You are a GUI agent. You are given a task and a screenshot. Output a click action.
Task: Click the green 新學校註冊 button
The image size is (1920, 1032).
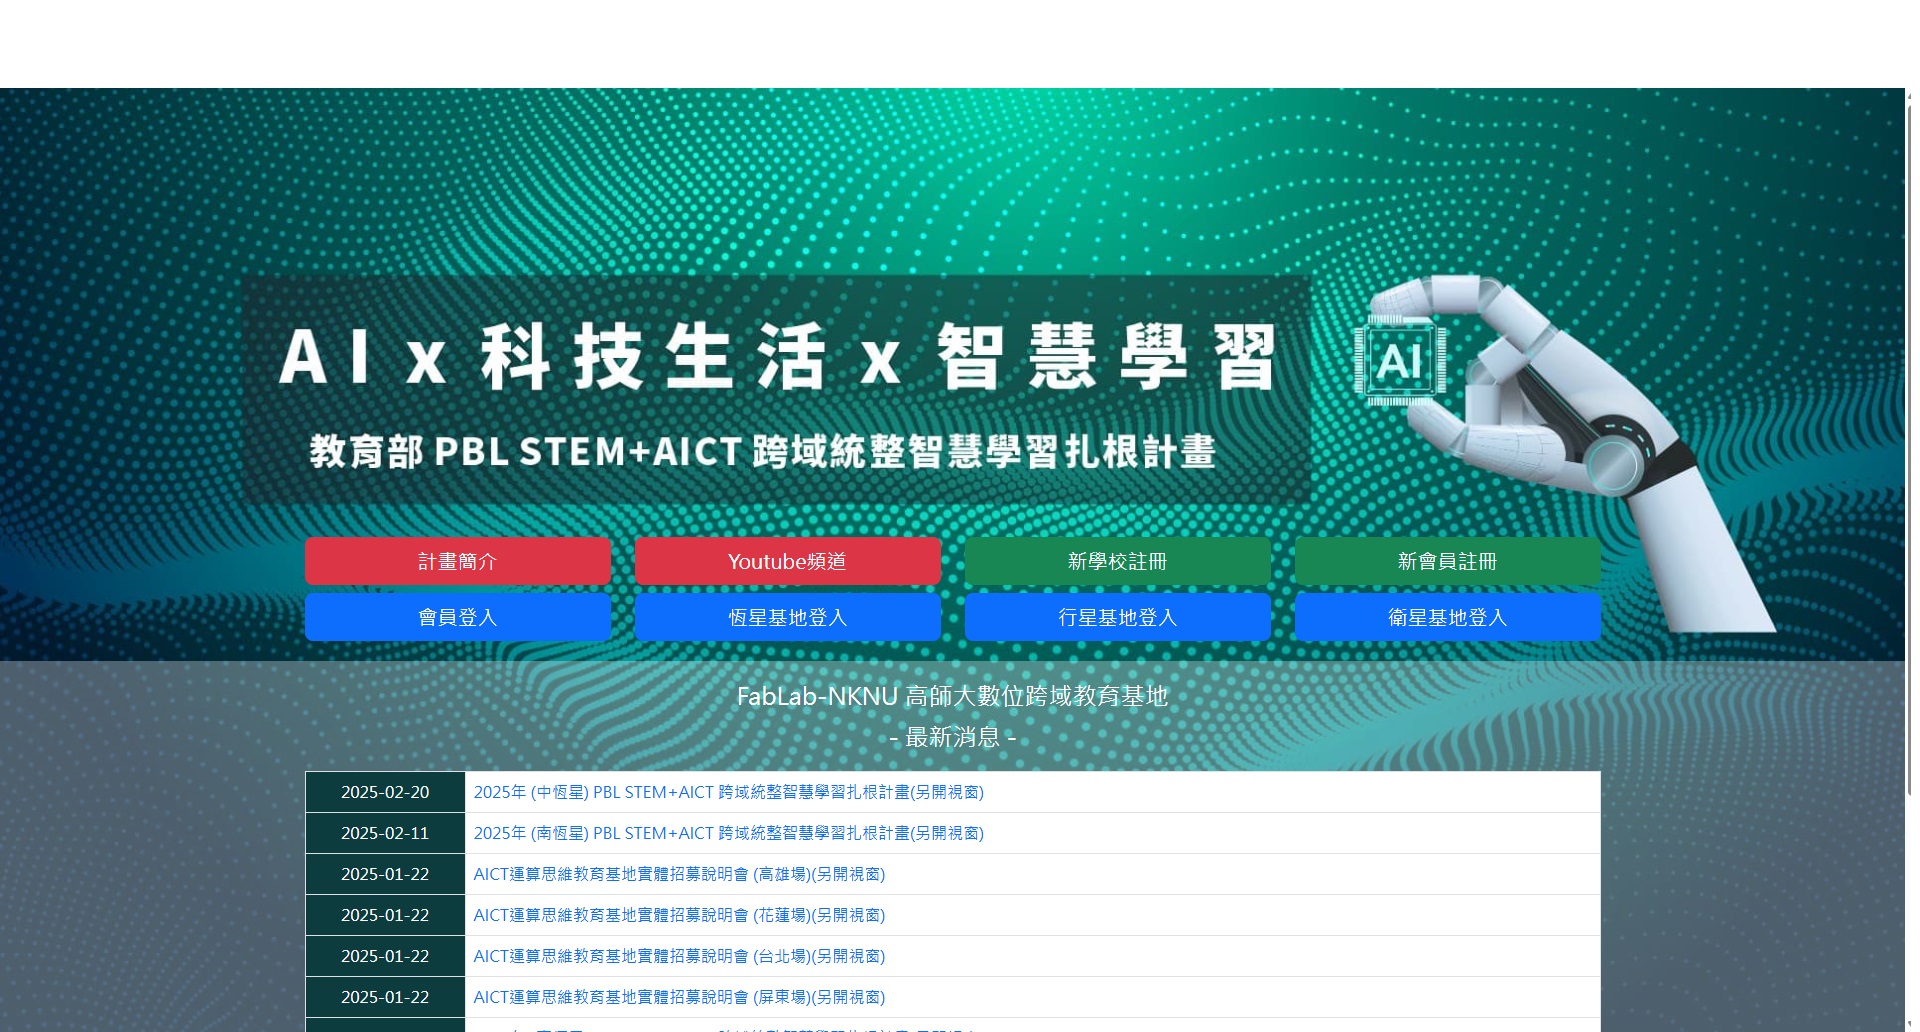pos(1117,561)
